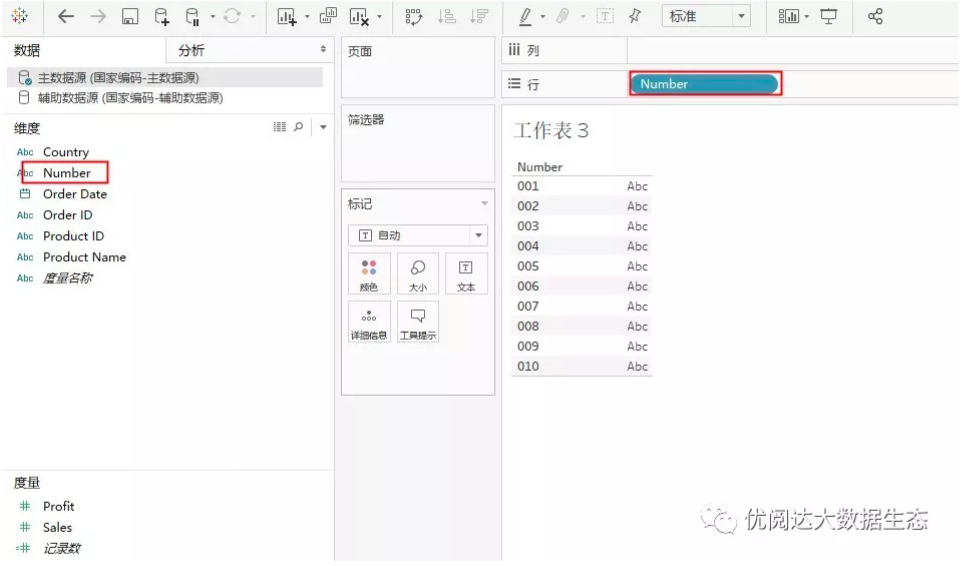Open the 标准 fit dropdown
The width and height of the screenshot is (962, 566).
706,16
